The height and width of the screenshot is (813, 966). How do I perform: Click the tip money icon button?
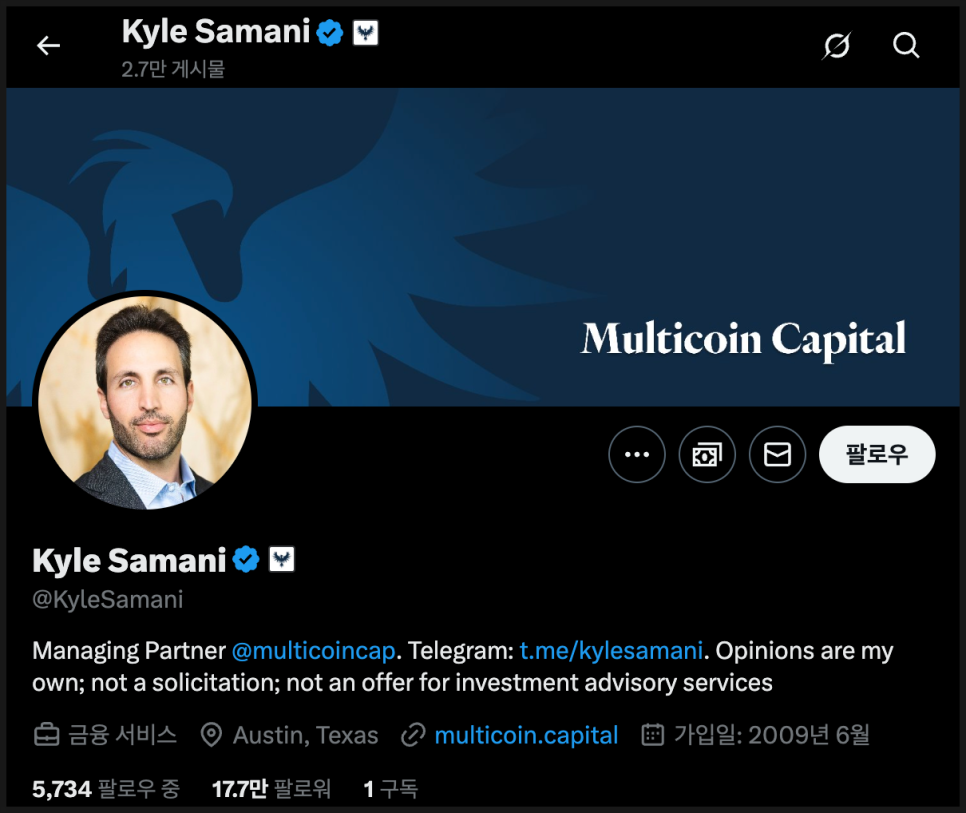click(707, 455)
